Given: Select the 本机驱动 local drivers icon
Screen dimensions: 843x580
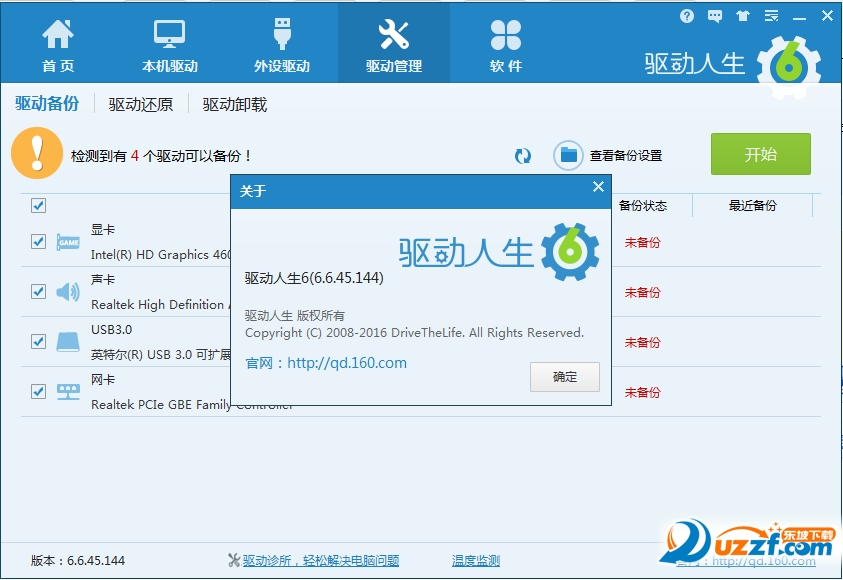Looking at the screenshot, I should (x=169, y=42).
